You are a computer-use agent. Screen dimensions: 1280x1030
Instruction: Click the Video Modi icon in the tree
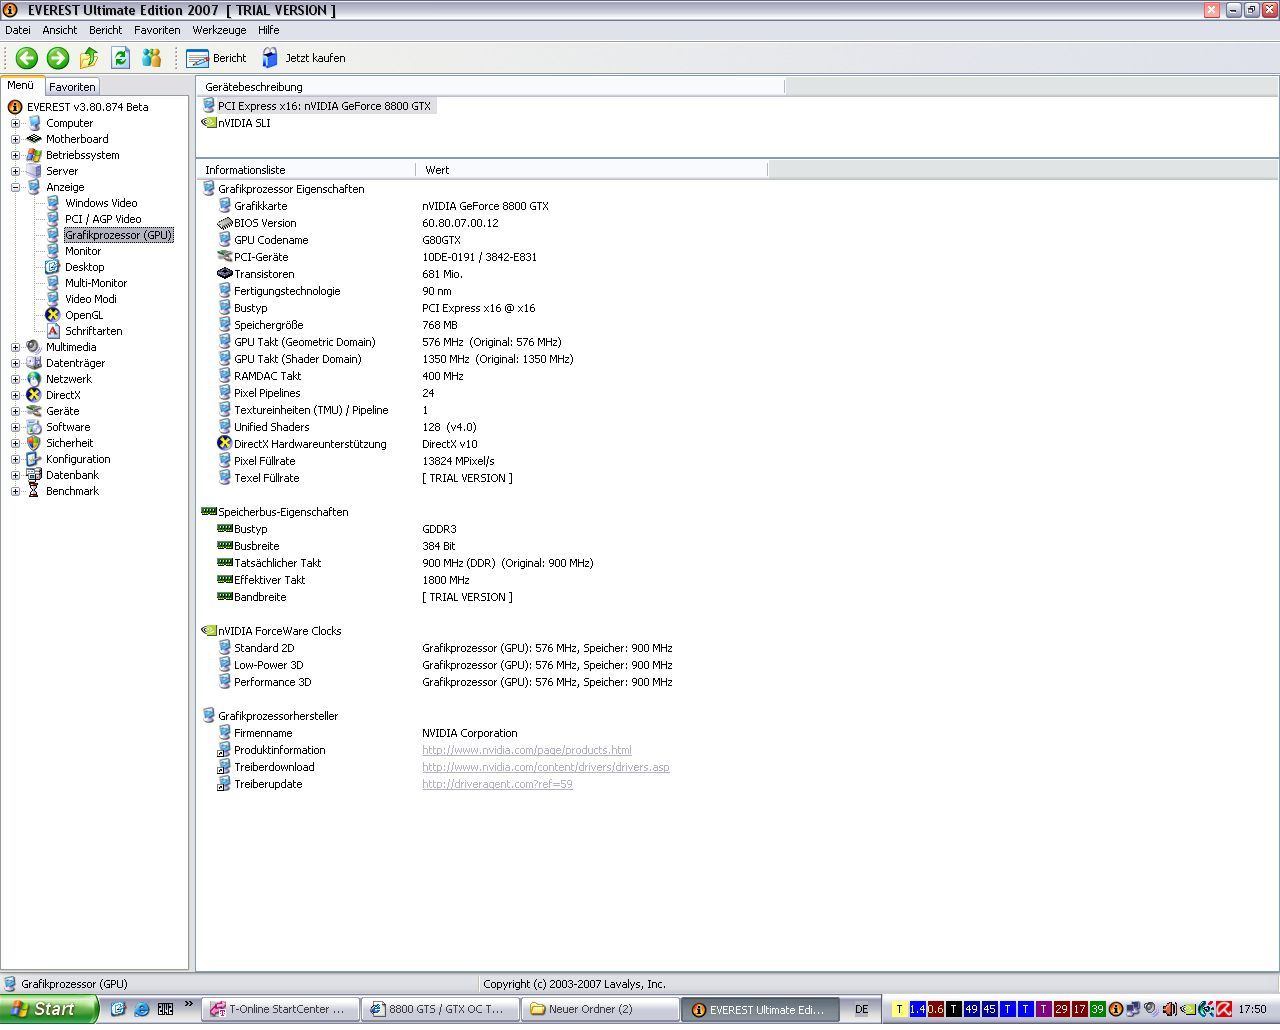tap(53, 299)
